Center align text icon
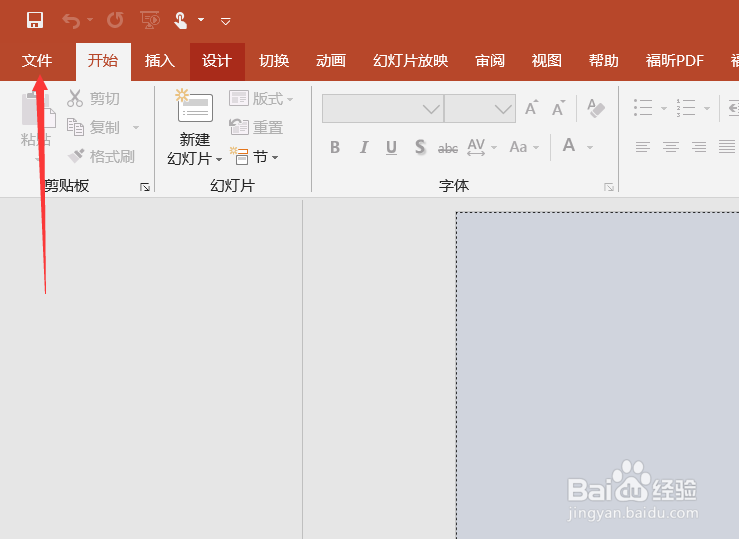Screen dimensions: 739x539 click(671, 147)
